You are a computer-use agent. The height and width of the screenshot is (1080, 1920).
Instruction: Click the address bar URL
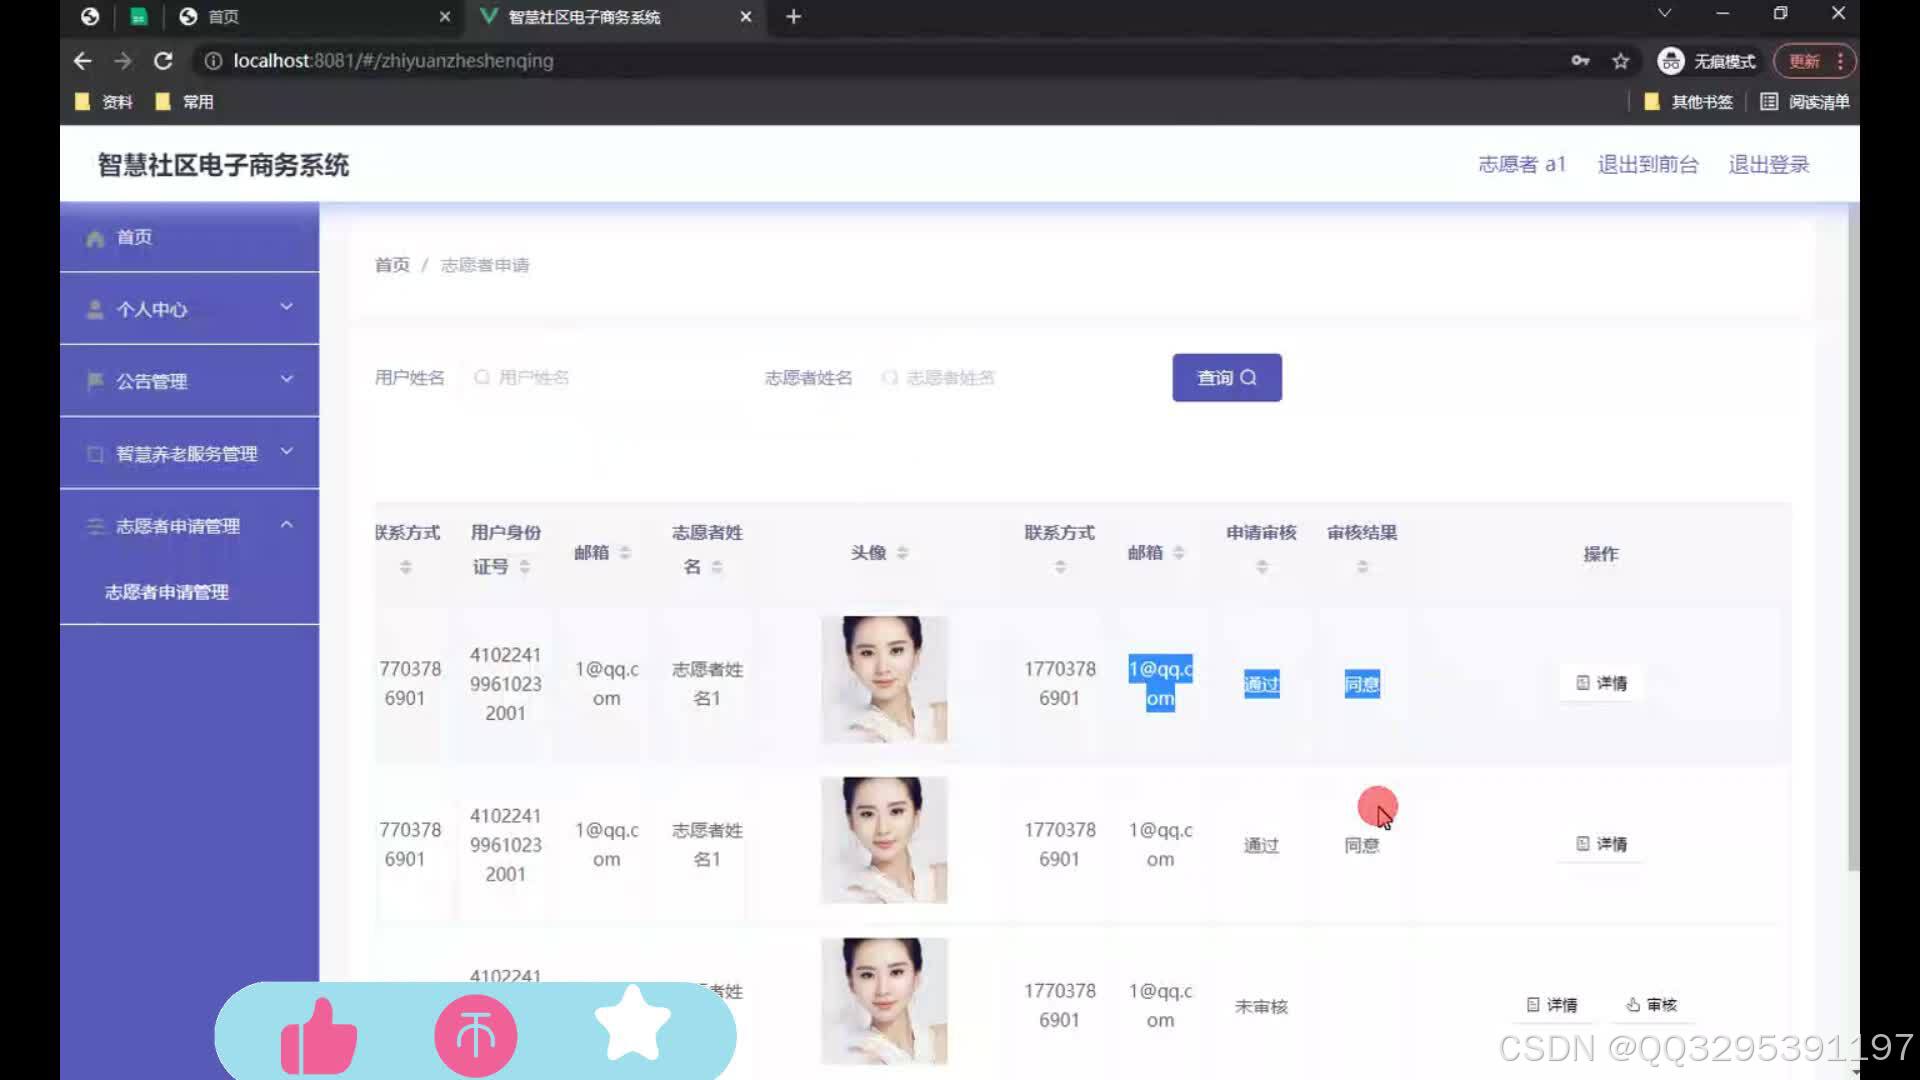[393, 61]
